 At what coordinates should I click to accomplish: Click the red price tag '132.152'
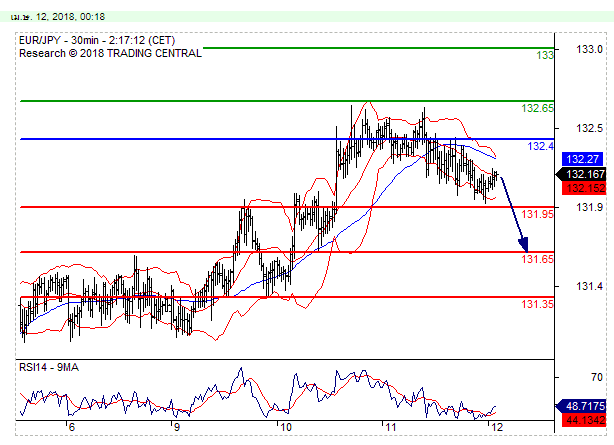583,188
